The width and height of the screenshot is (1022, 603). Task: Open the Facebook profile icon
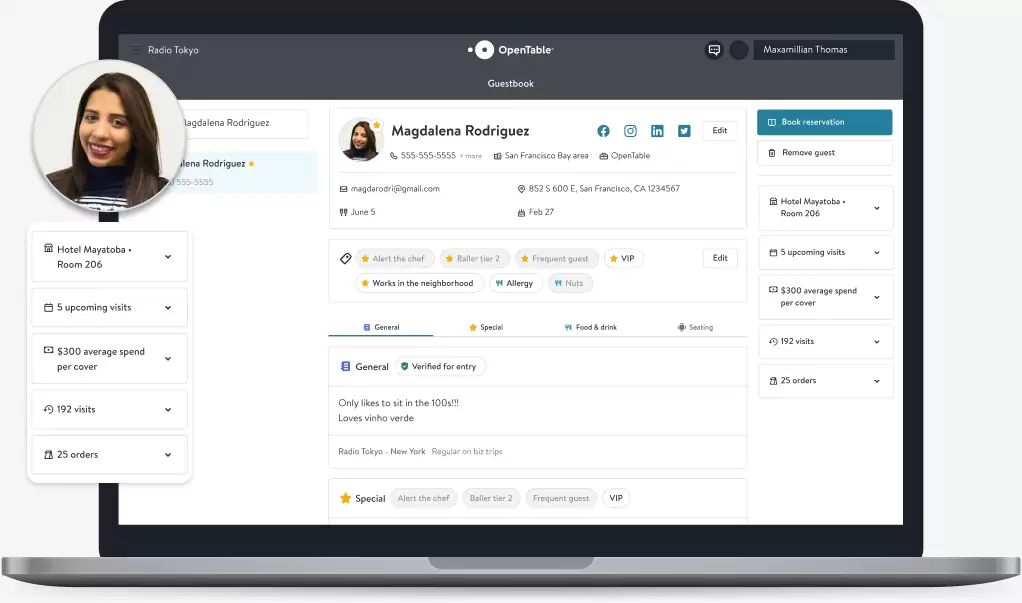[603, 131]
